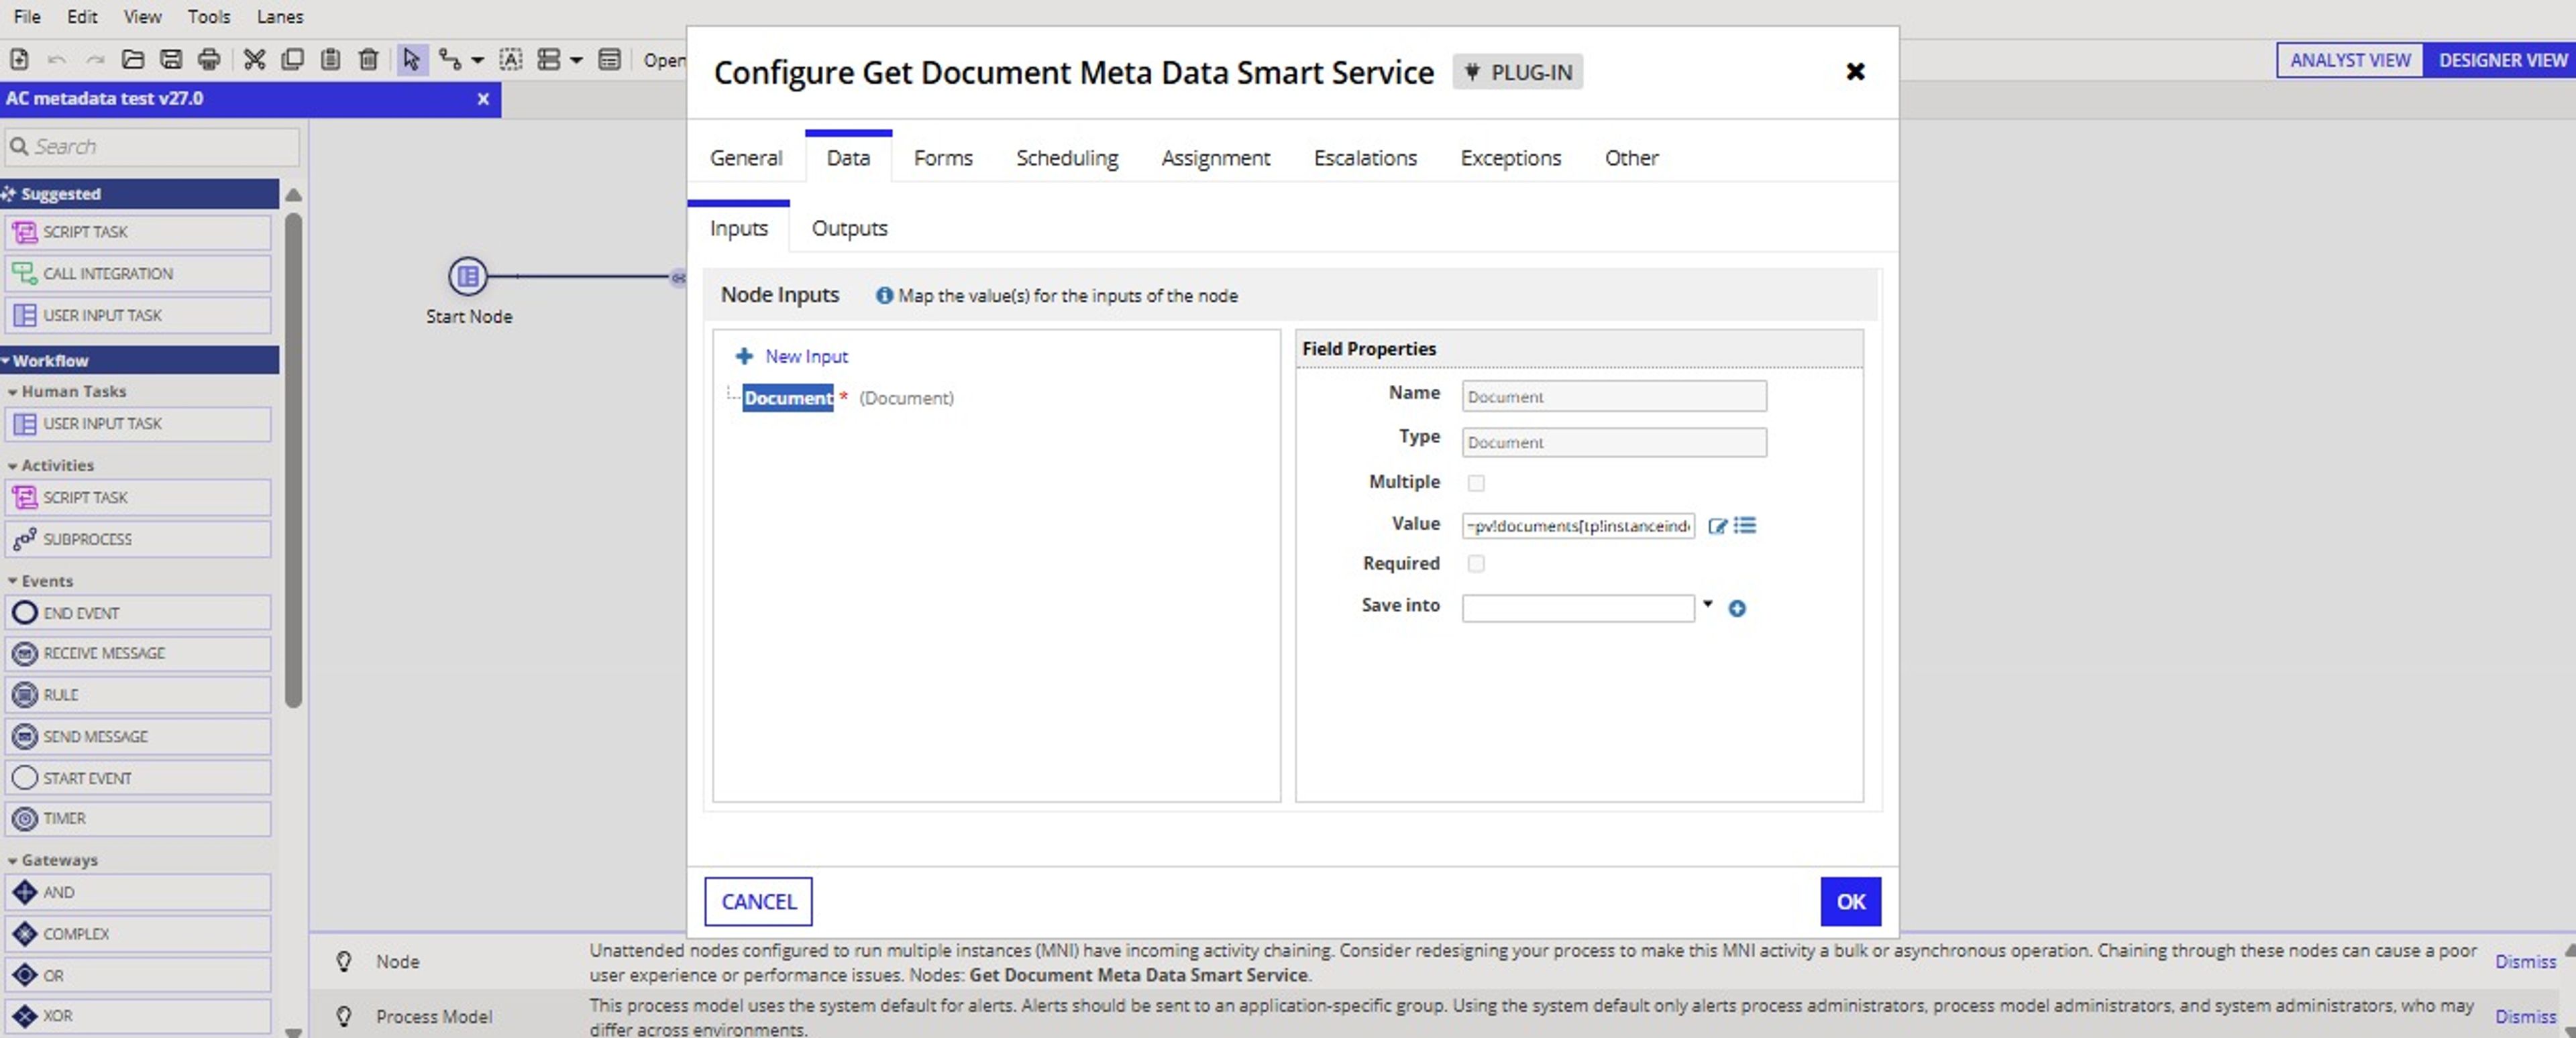
Task: Click the Paste clipboard icon
Action: pyautogui.click(x=330, y=60)
